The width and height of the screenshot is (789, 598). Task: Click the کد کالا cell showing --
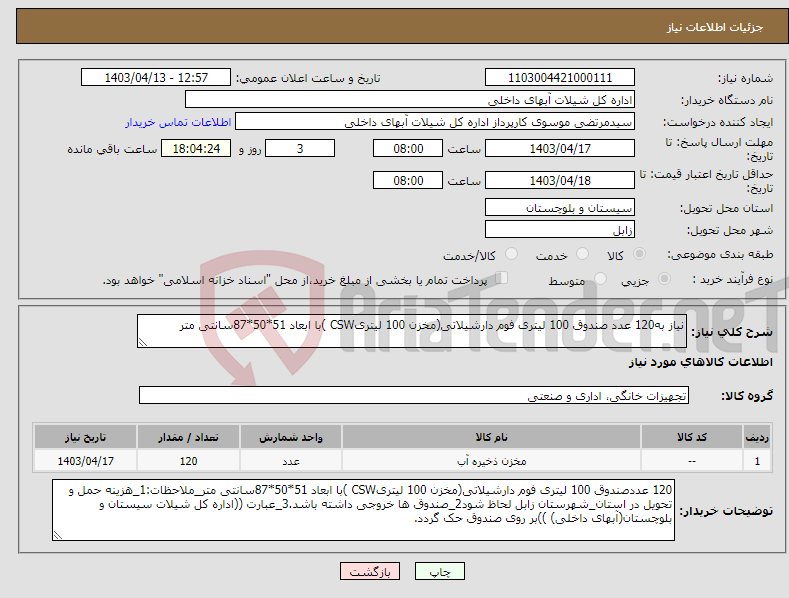point(692,461)
